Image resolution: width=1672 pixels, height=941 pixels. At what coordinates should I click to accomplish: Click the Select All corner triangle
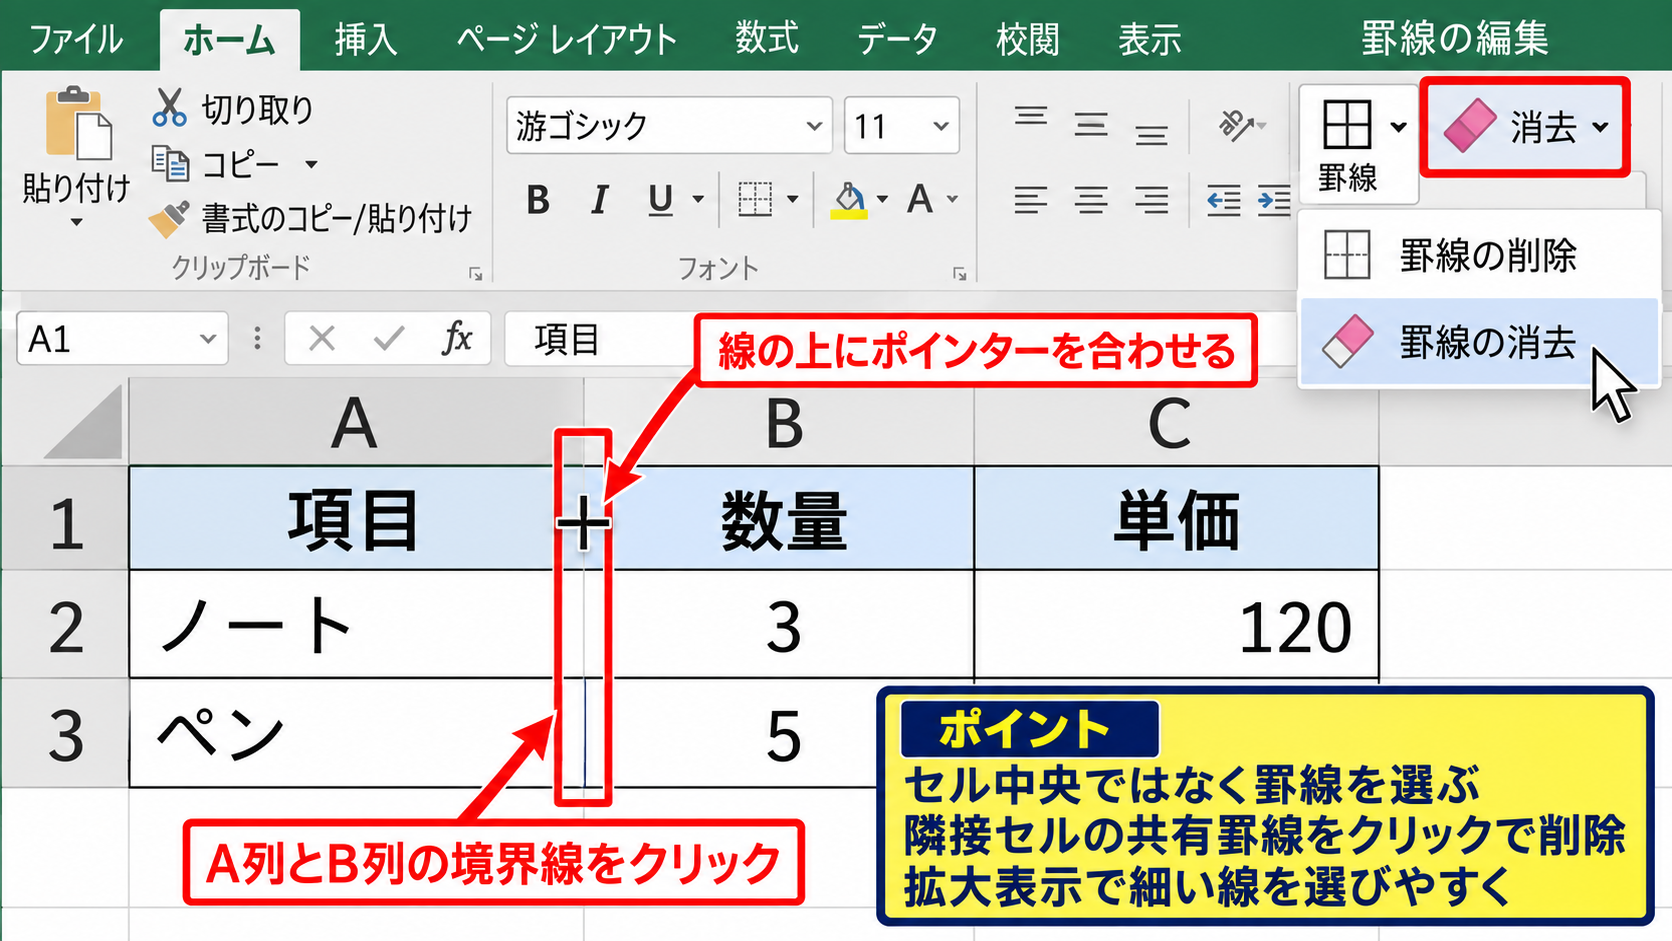point(85,422)
